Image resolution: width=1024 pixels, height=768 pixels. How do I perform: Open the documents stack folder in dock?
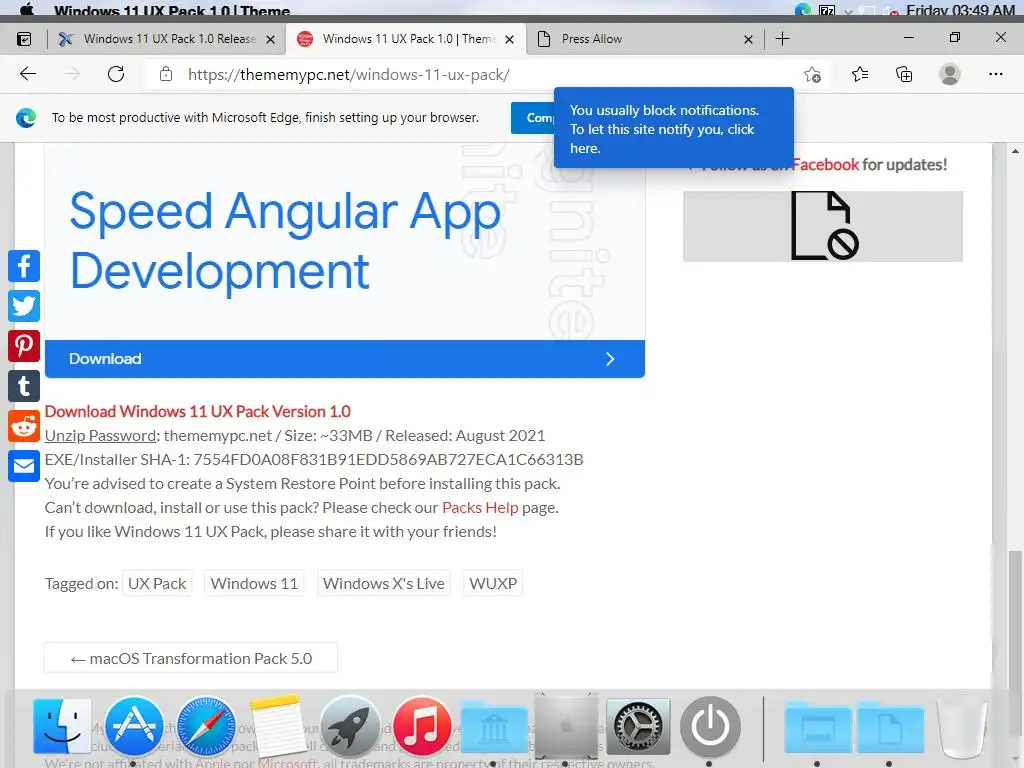pos(890,727)
